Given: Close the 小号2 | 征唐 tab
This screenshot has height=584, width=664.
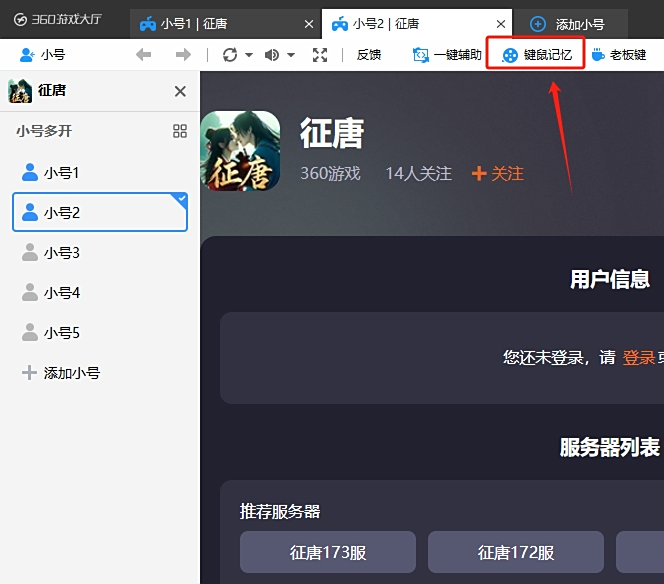Looking at the screenshot, I should tap(501, 24).
